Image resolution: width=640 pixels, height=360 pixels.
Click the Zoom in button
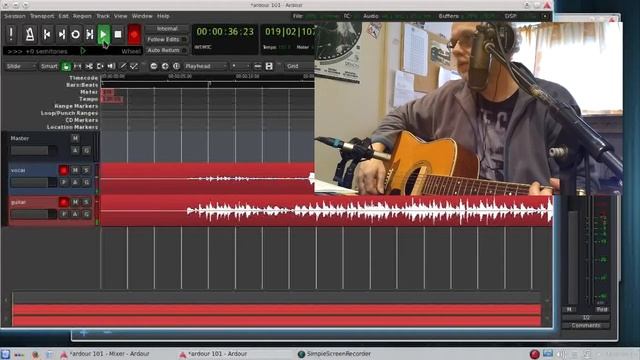[x=165, y=66]
